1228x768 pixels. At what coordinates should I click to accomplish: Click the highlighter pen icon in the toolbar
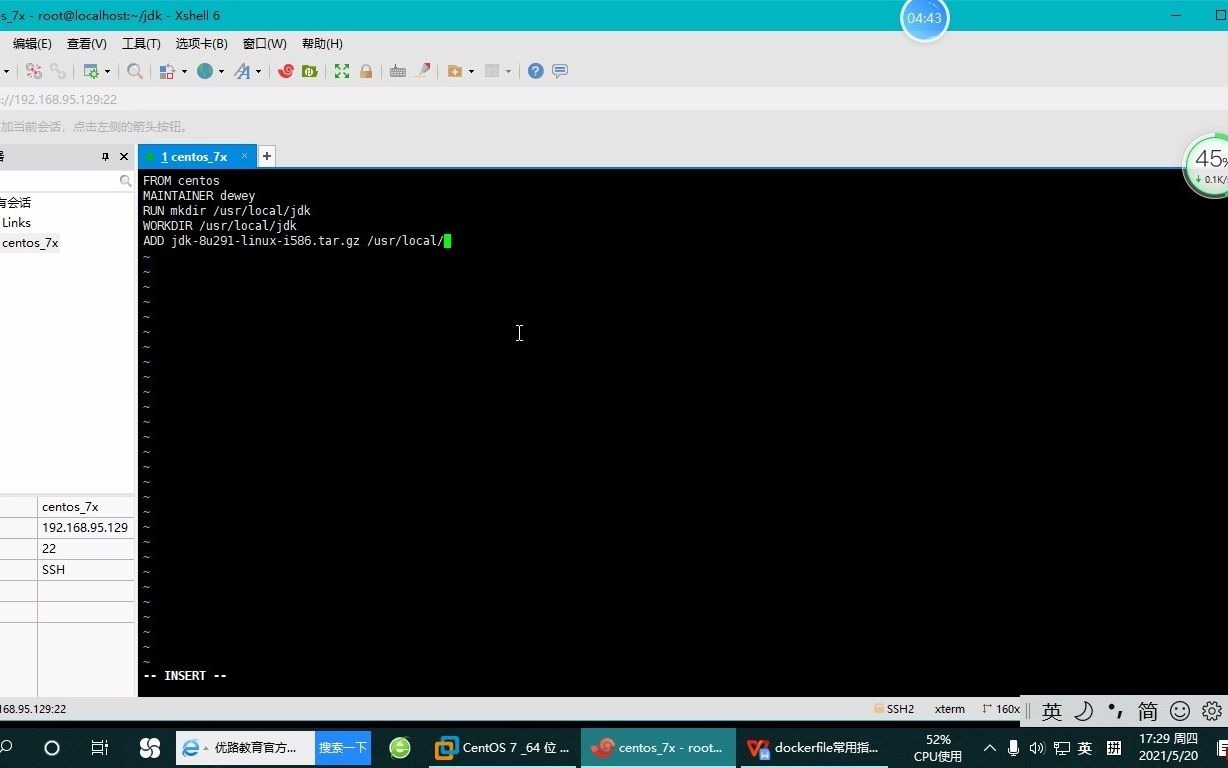point(424,71)
